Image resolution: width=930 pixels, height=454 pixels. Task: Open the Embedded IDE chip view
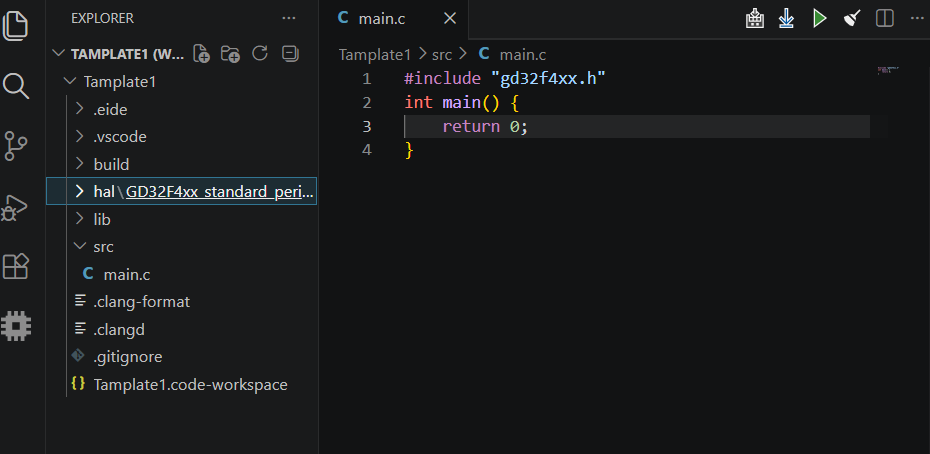(16, 326)
